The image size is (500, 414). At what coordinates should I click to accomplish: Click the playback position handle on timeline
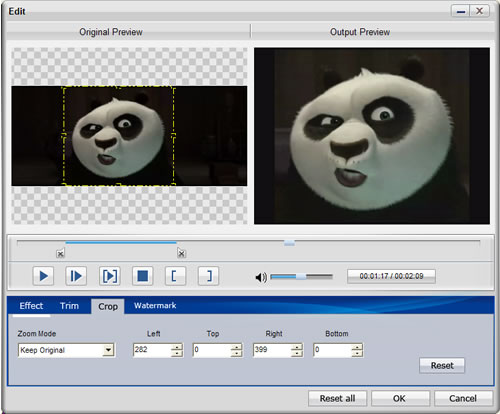(x=289, y=243)
